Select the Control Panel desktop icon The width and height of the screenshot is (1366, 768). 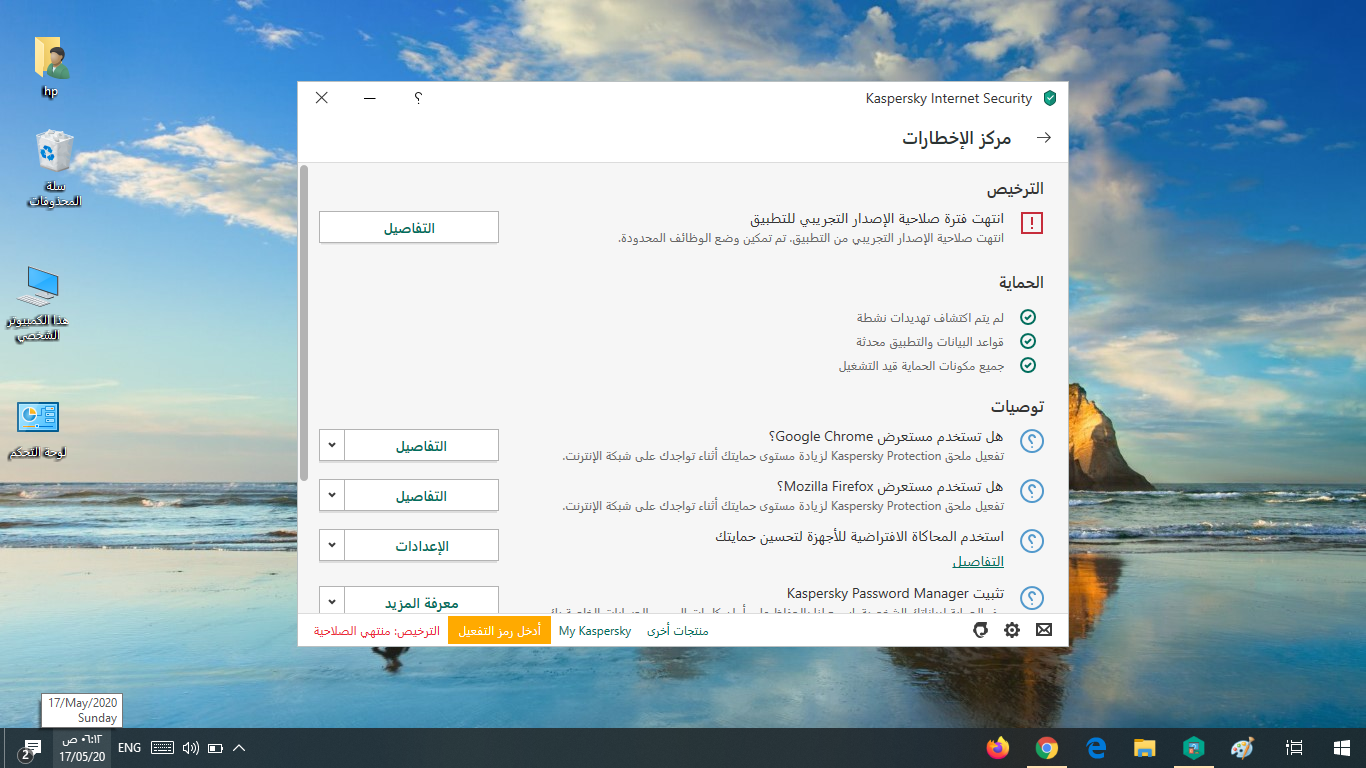click(38, 431)
